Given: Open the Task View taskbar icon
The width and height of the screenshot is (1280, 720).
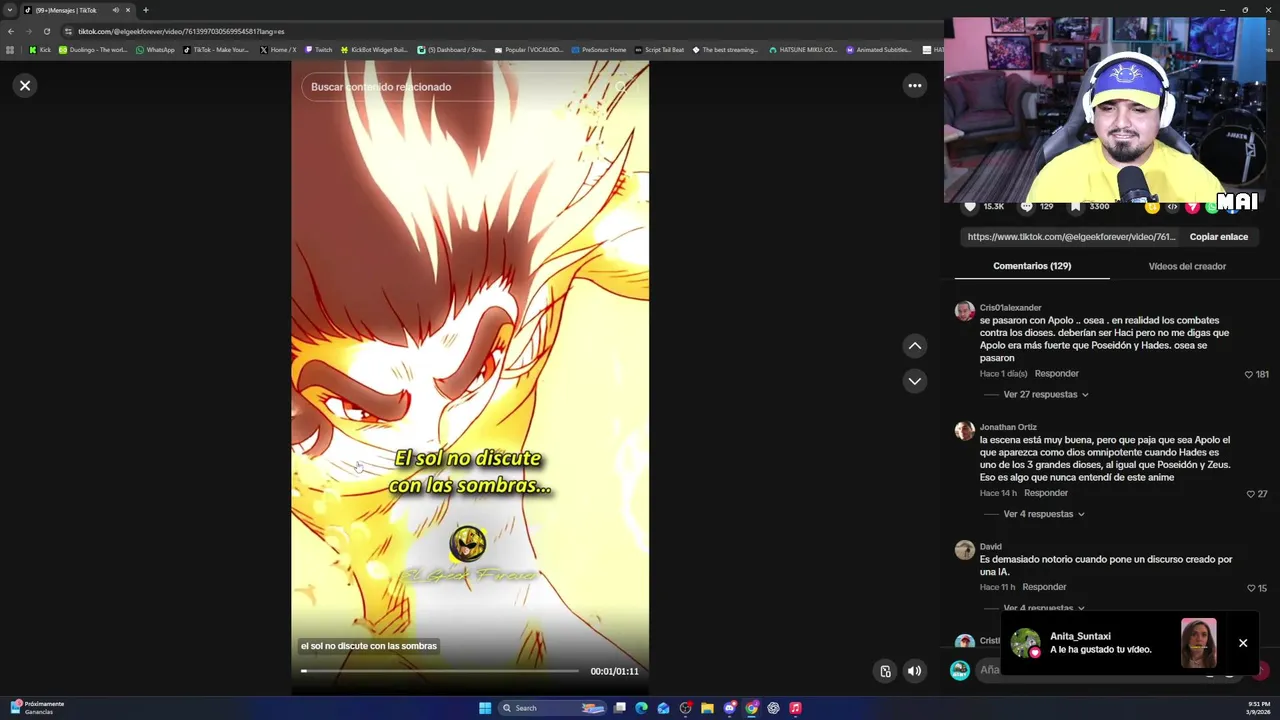Looking at the screenshot, I should pyautogui.click(x=619, y=708).
